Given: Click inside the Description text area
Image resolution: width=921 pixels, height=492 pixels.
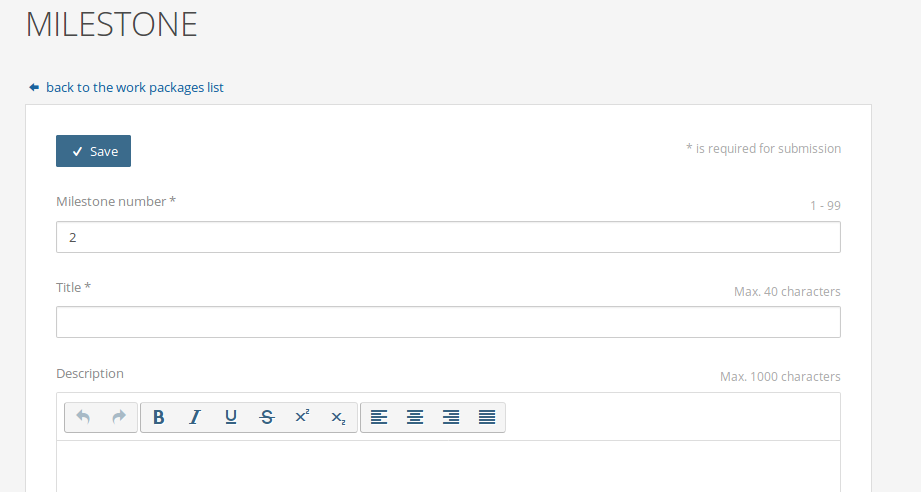Looking at the screenshot, I should coord(448,466).
